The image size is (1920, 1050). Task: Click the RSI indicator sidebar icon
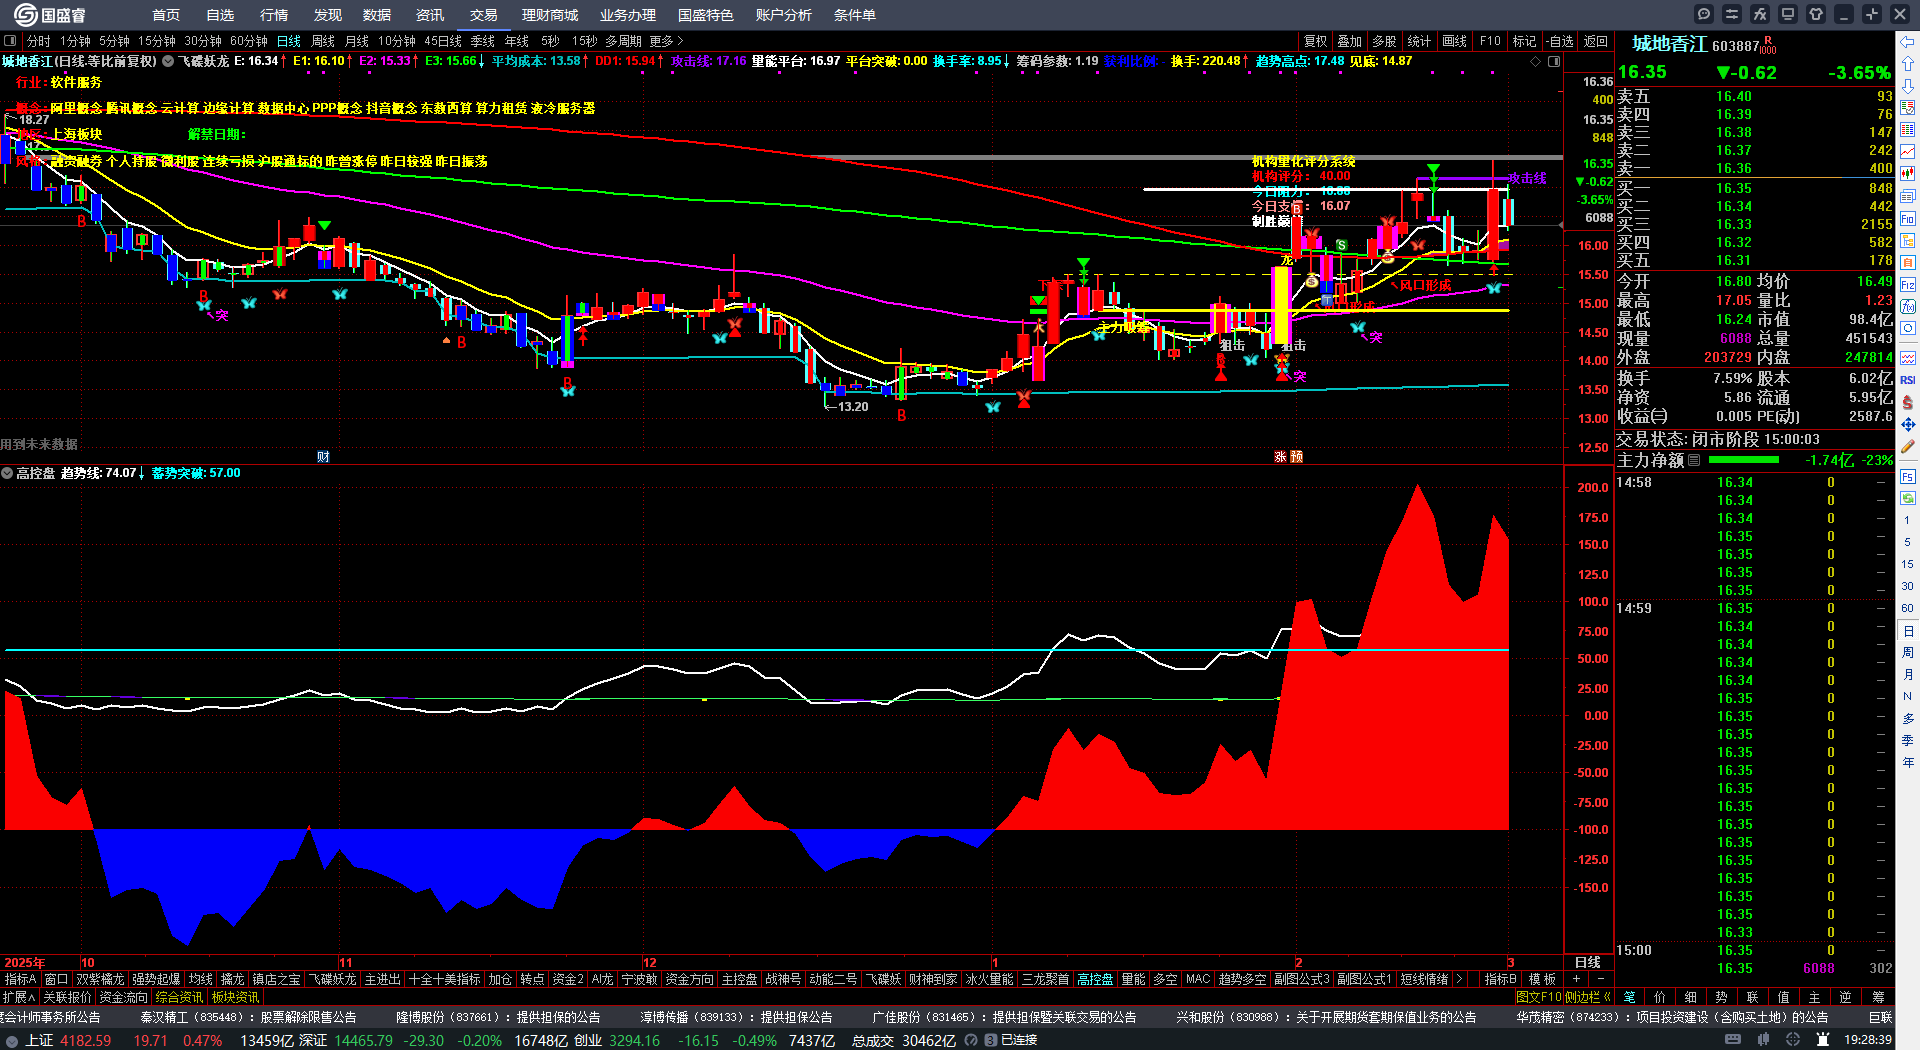point(1908,380)
